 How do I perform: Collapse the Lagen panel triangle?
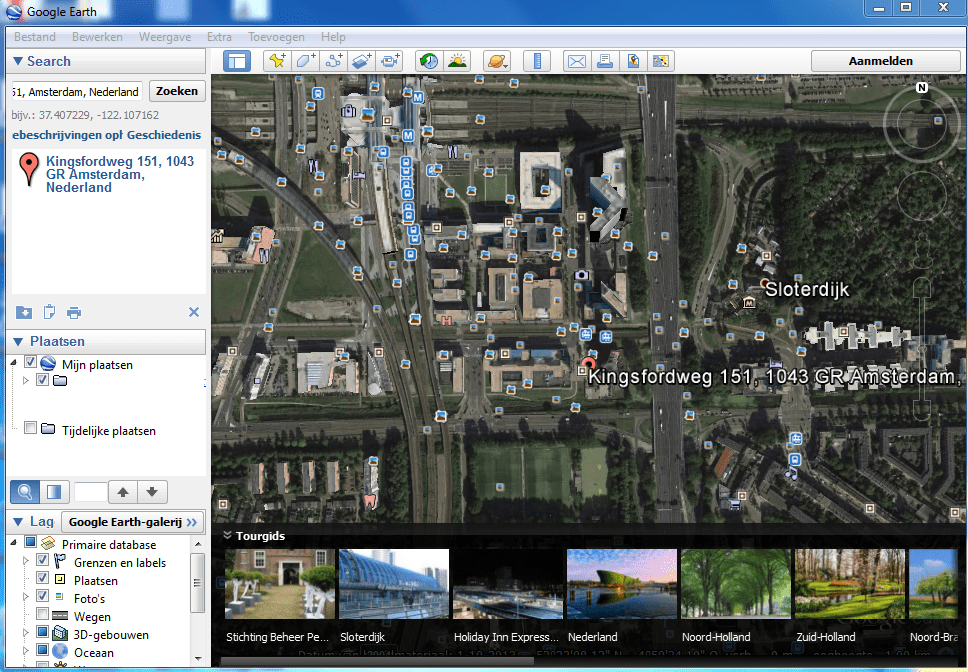18,522
